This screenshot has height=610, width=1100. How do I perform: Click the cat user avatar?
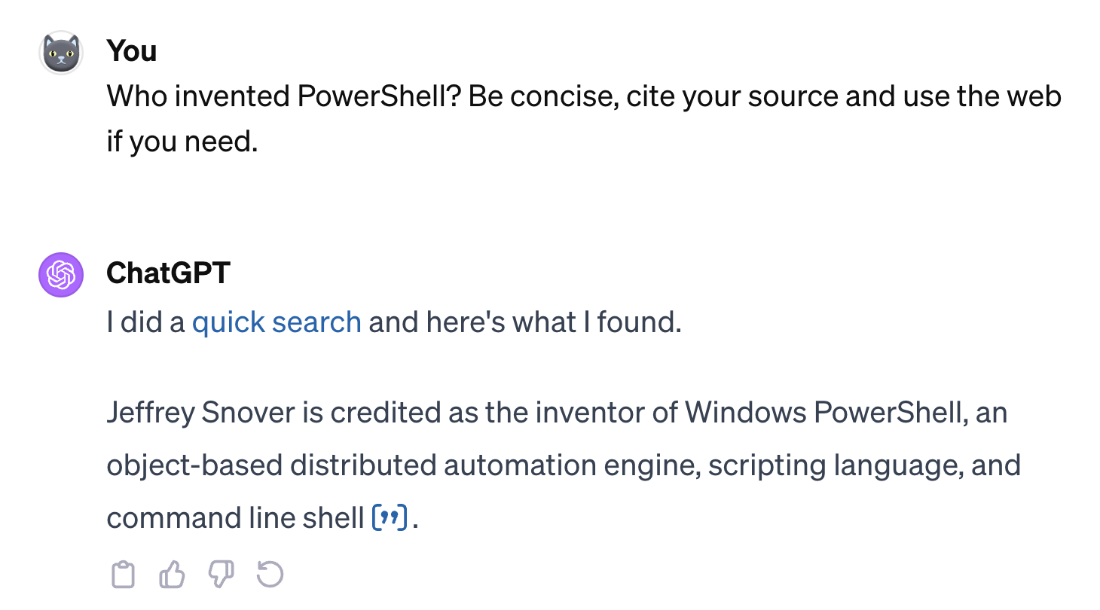click(60, 52)
